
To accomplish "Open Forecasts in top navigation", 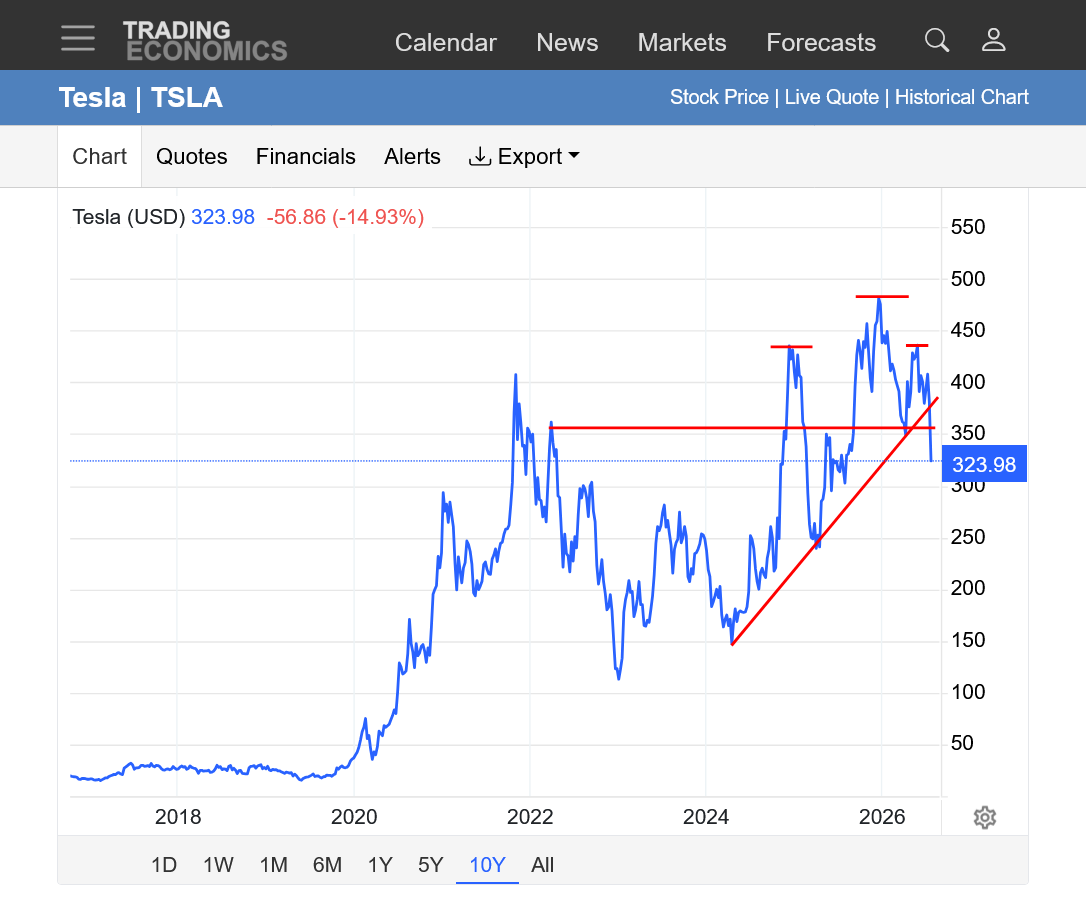I will tap(821, 42).
